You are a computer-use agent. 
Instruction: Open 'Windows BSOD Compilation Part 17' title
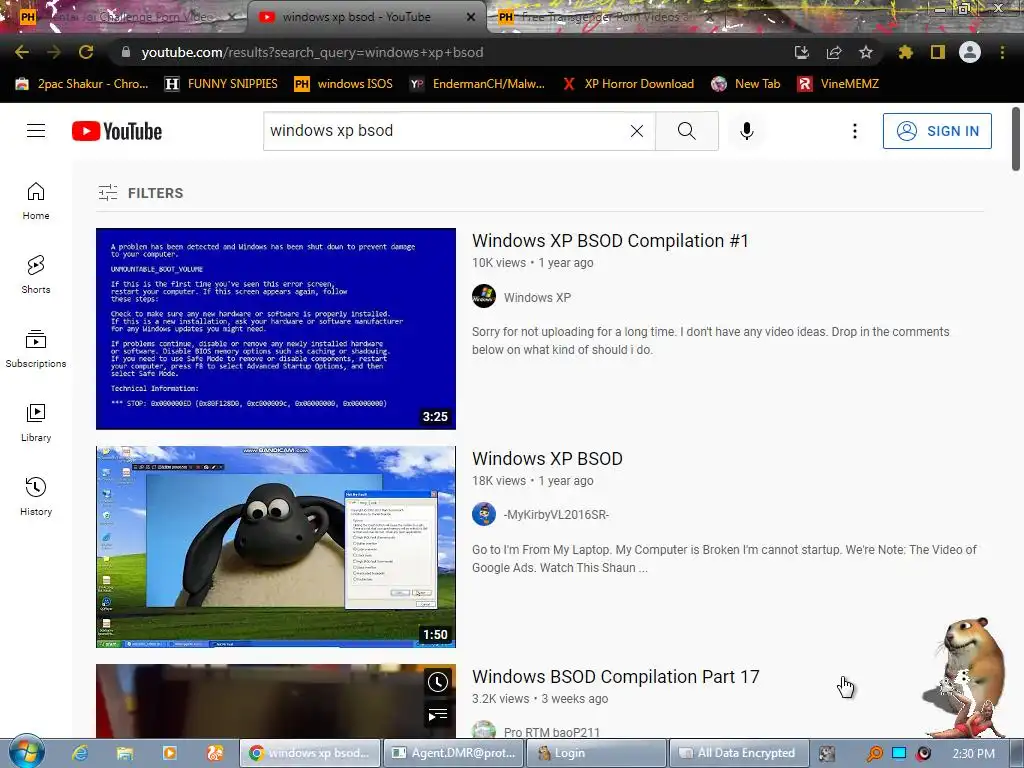coord(616,677)
